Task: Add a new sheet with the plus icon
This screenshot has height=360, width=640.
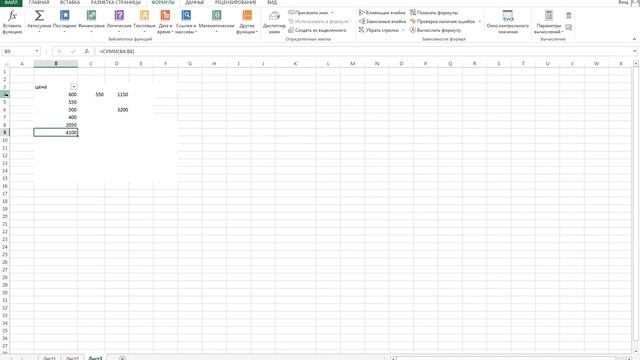Action: (122, 358)
